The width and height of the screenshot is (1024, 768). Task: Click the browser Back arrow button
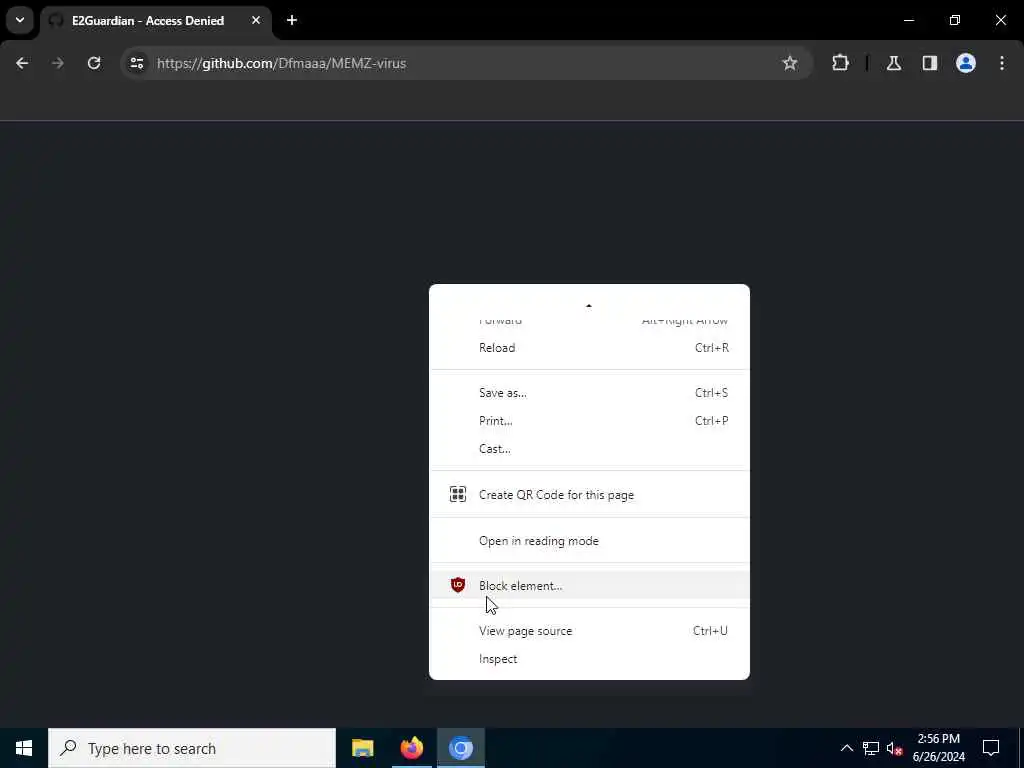pos(22,63)
